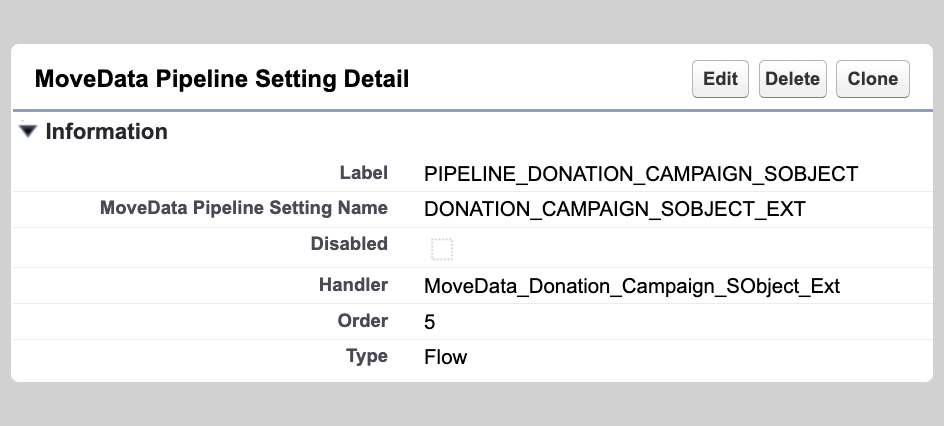
Task: Select the PIPELINE_DONATION_CAMPAIGN_SOBJECT label value
Action: [x=641, y=173]
